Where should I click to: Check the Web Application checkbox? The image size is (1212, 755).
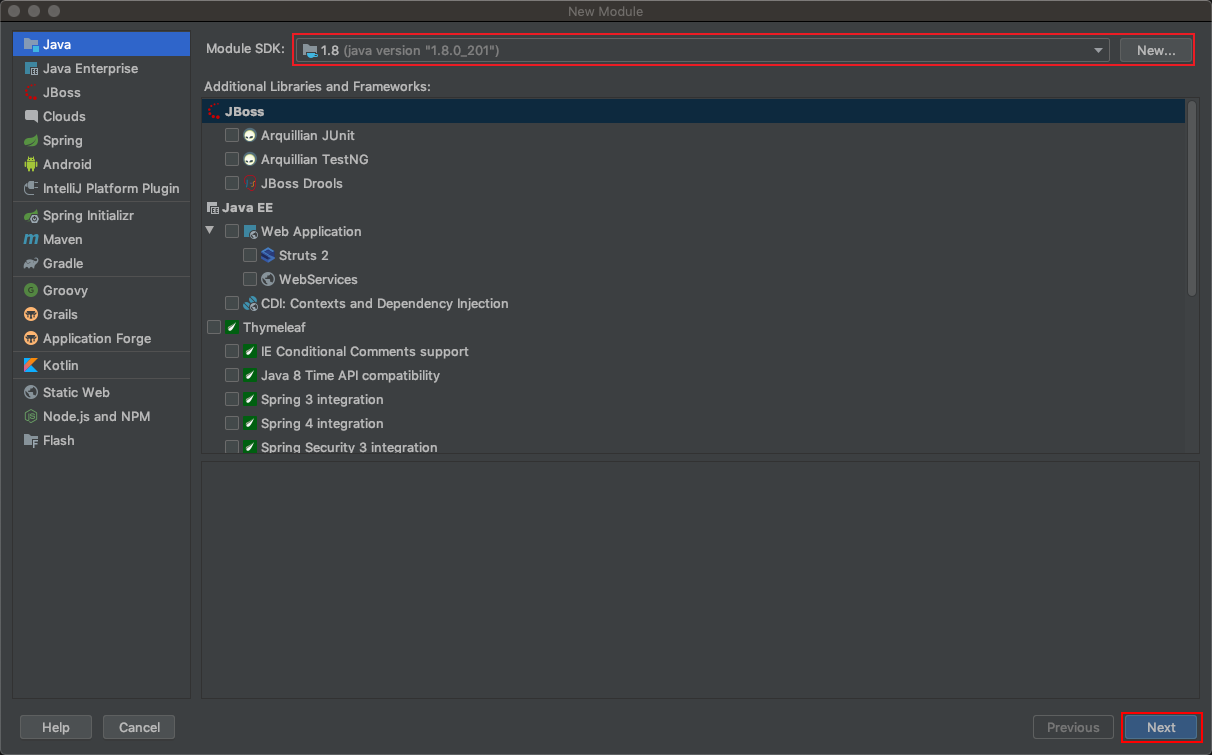click(x=232, y=231)
